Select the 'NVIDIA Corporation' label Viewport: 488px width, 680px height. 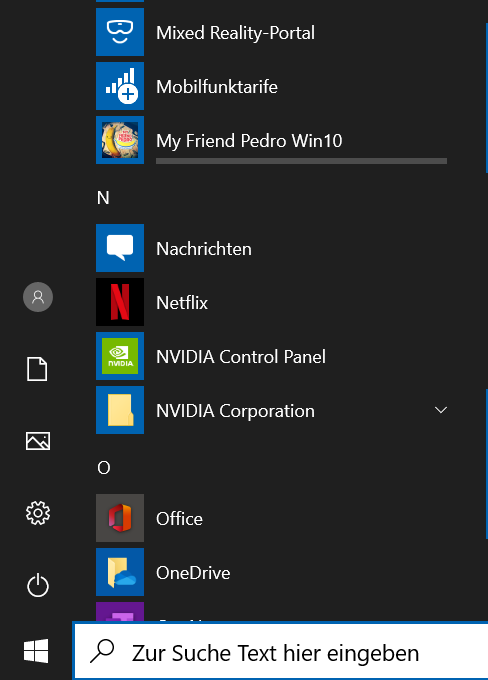coord(236,411)
